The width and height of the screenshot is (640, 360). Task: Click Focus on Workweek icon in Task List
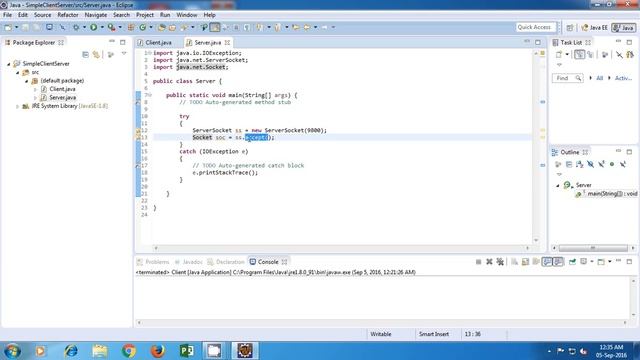click(x=605, y=54)
